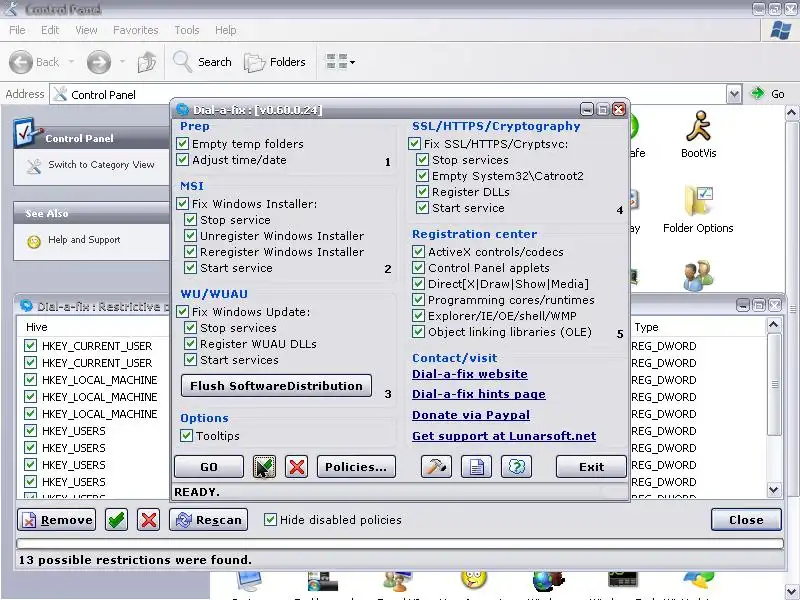Open the Dial-a-fix website link
This screenshot has height=600, width=800.
[470, 374]
